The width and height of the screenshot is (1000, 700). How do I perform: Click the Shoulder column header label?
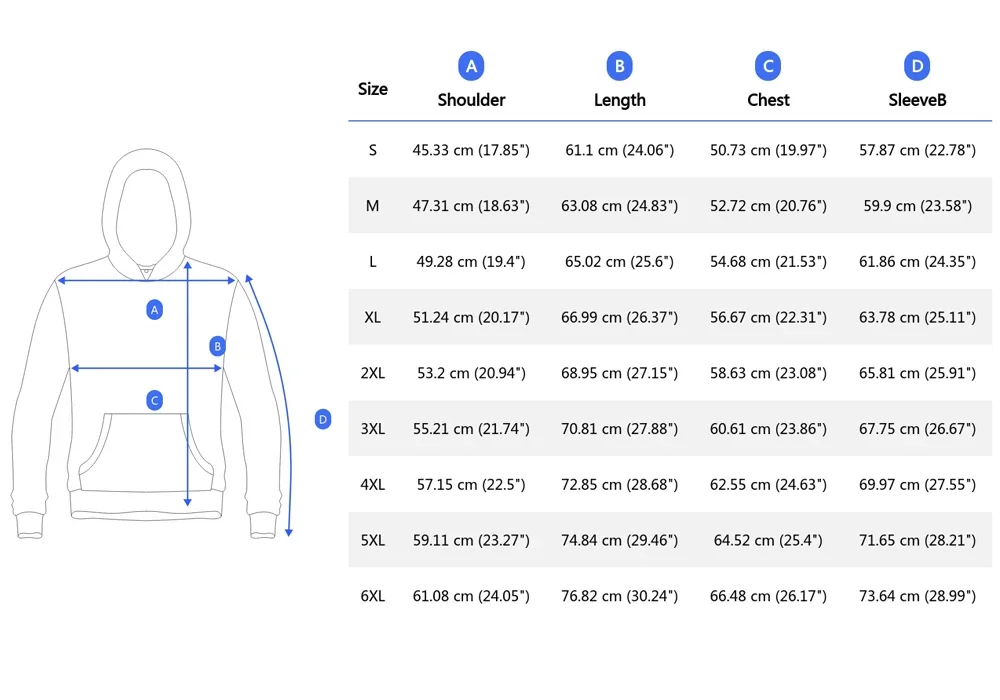tap(471, 100)
